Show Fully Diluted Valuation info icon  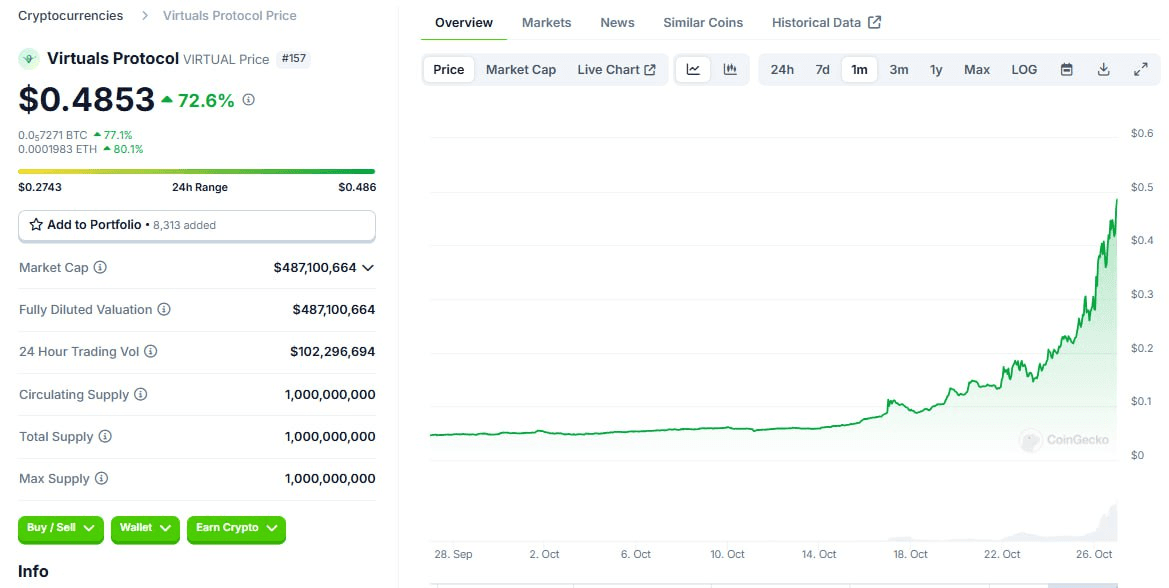pyautogui.click(x=164, y=309)
